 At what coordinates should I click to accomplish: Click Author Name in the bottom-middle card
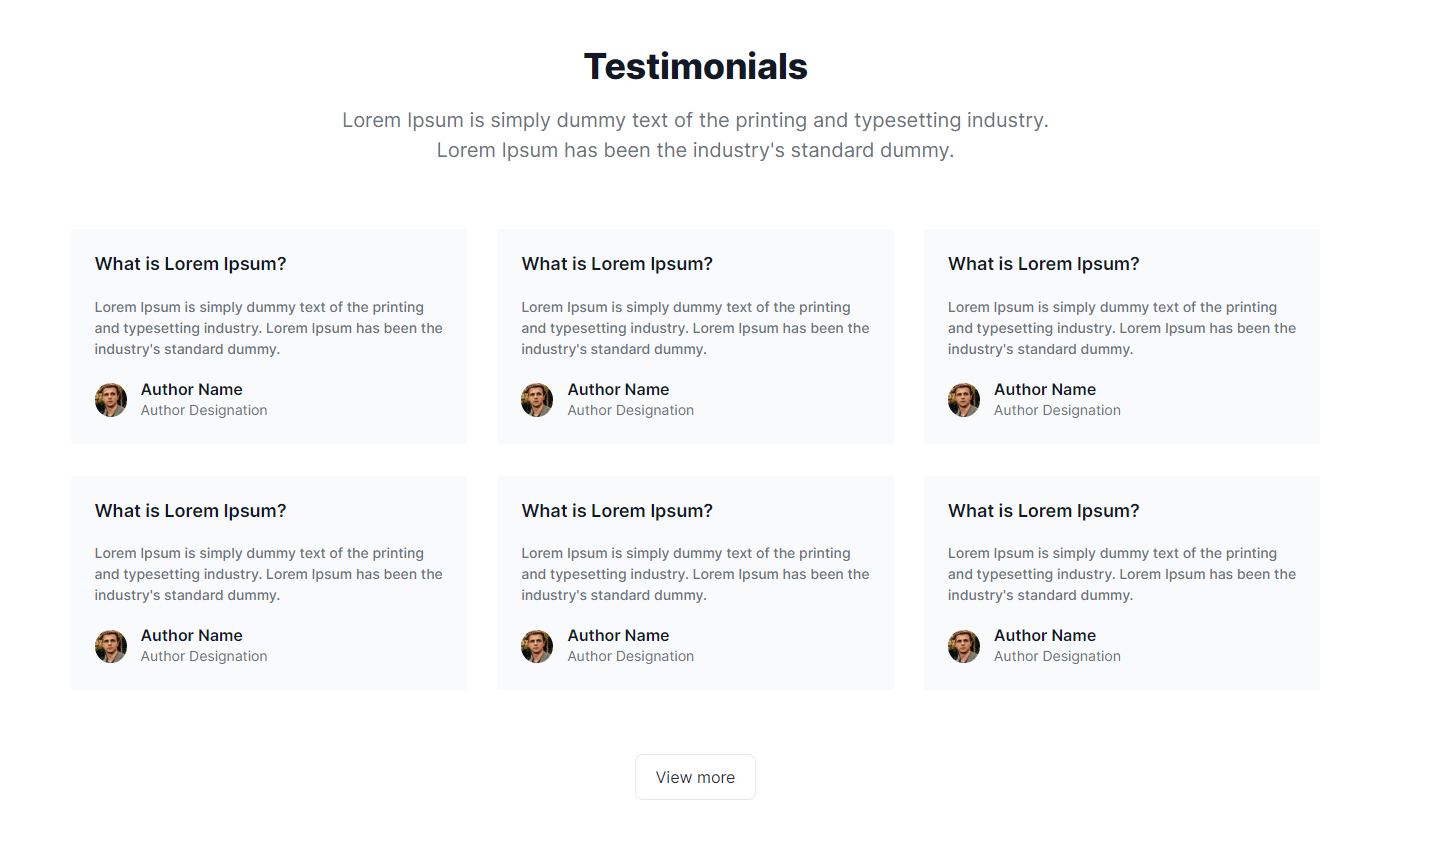(618, 635)
